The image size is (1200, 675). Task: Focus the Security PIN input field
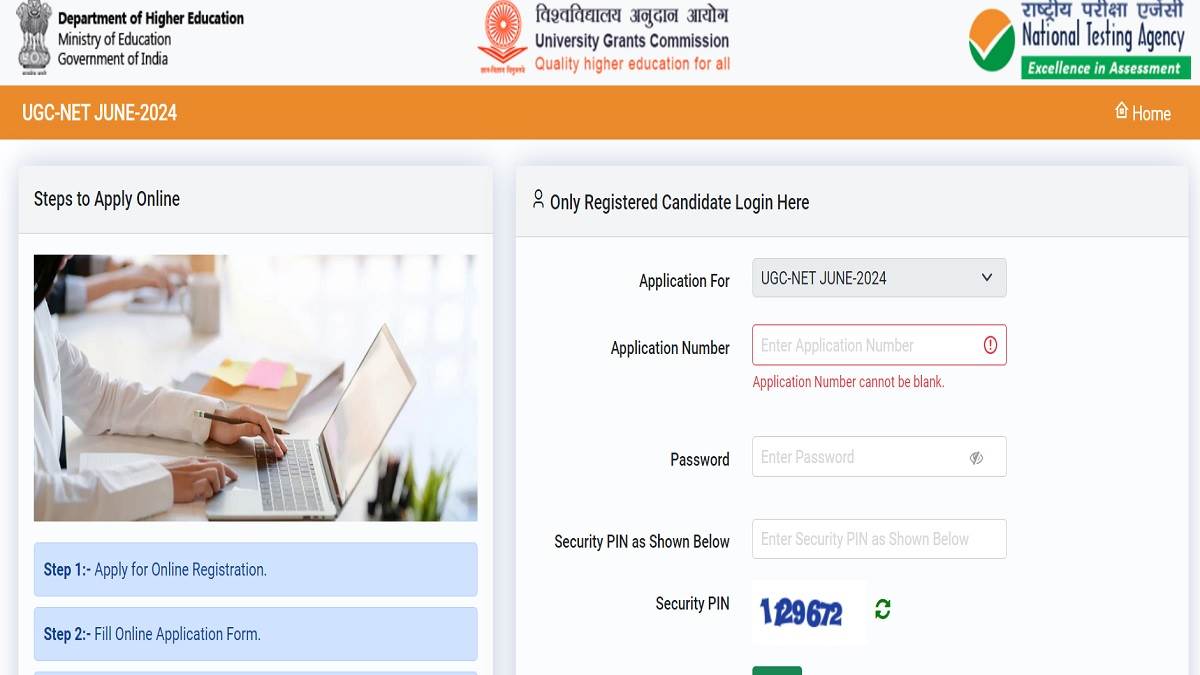tap(879, 539)
